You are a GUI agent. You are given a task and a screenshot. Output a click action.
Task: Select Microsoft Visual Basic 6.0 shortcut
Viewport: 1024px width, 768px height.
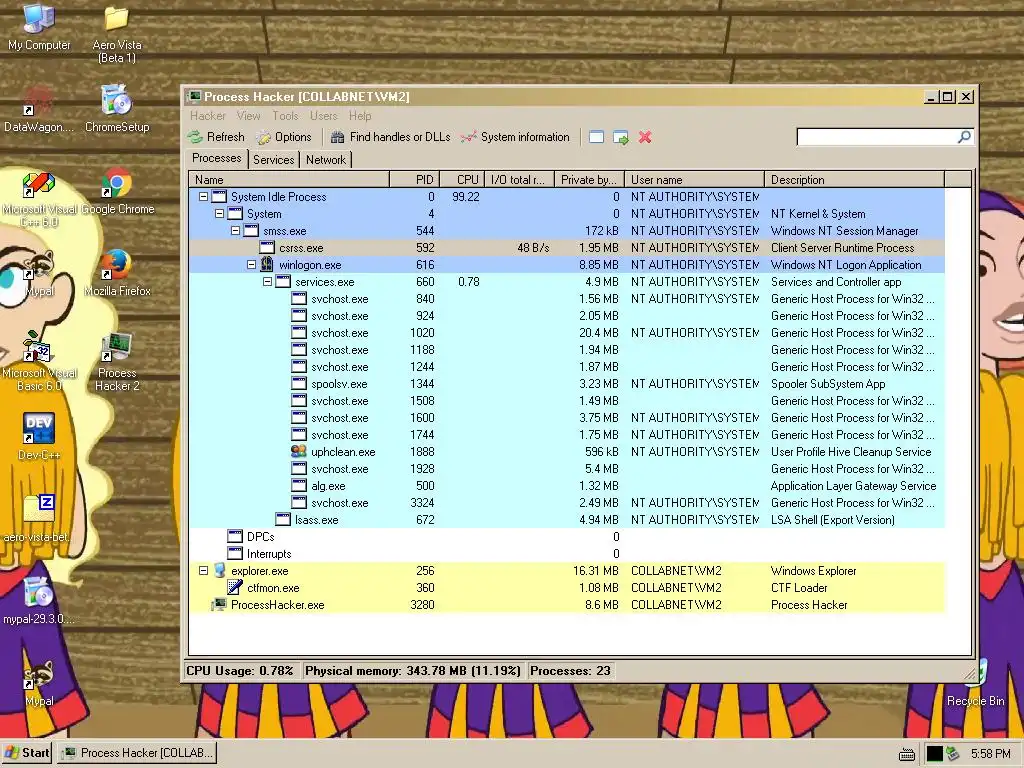(39, 361)
